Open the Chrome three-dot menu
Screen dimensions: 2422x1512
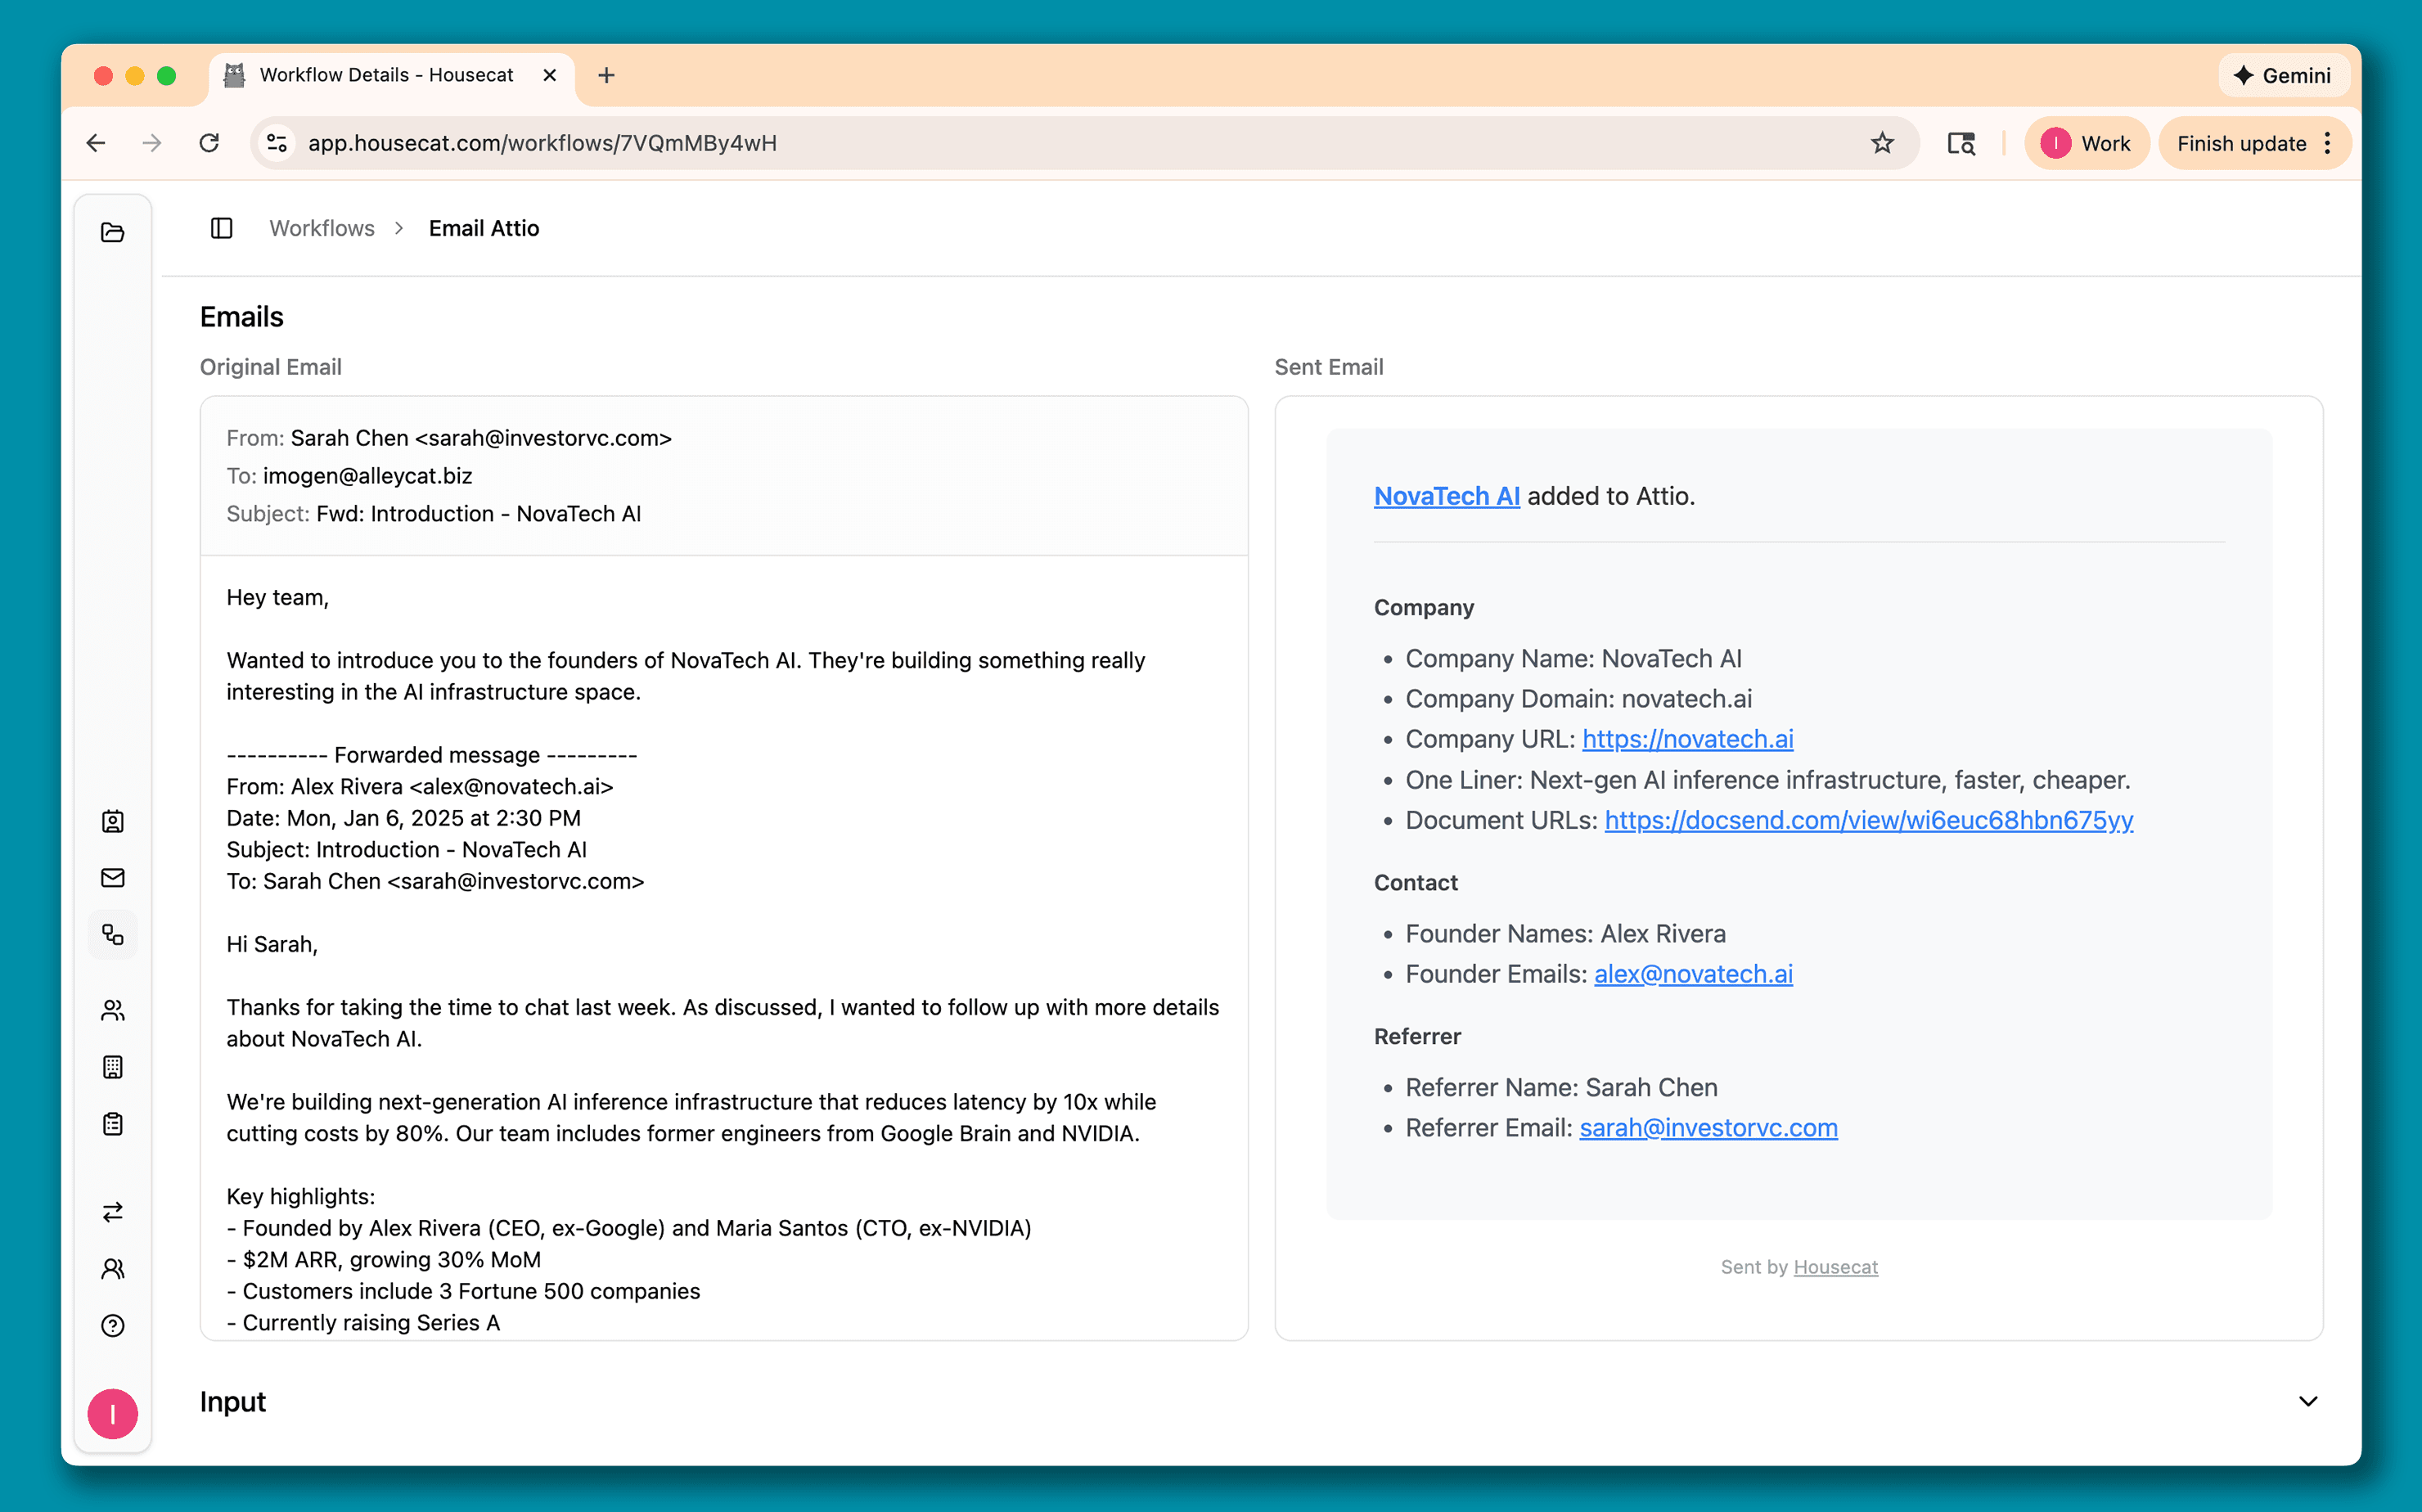point(2328,143)
